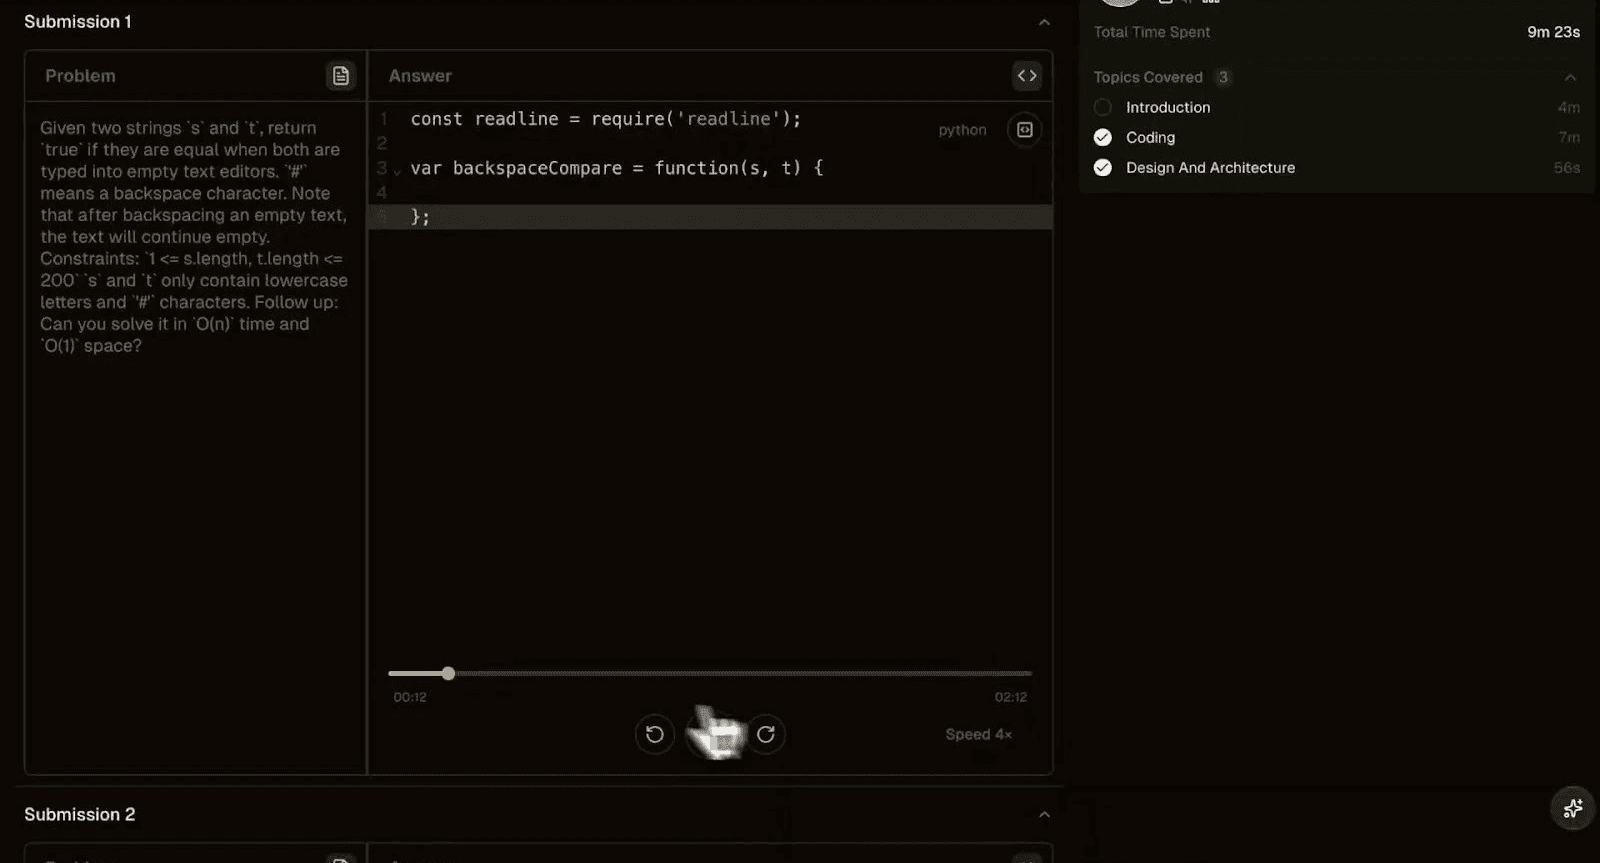Click the Topics Covered heading

coord(1148,77)
